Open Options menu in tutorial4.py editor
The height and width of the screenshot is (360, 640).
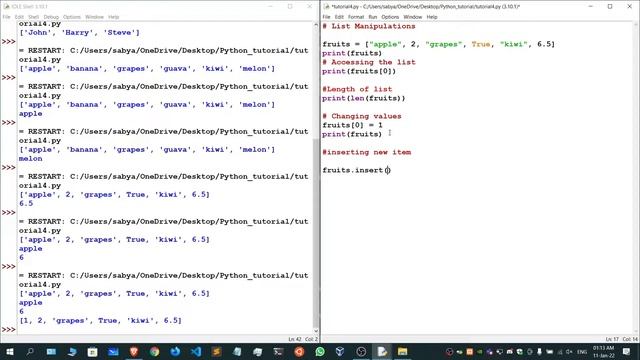click(390, 17)
